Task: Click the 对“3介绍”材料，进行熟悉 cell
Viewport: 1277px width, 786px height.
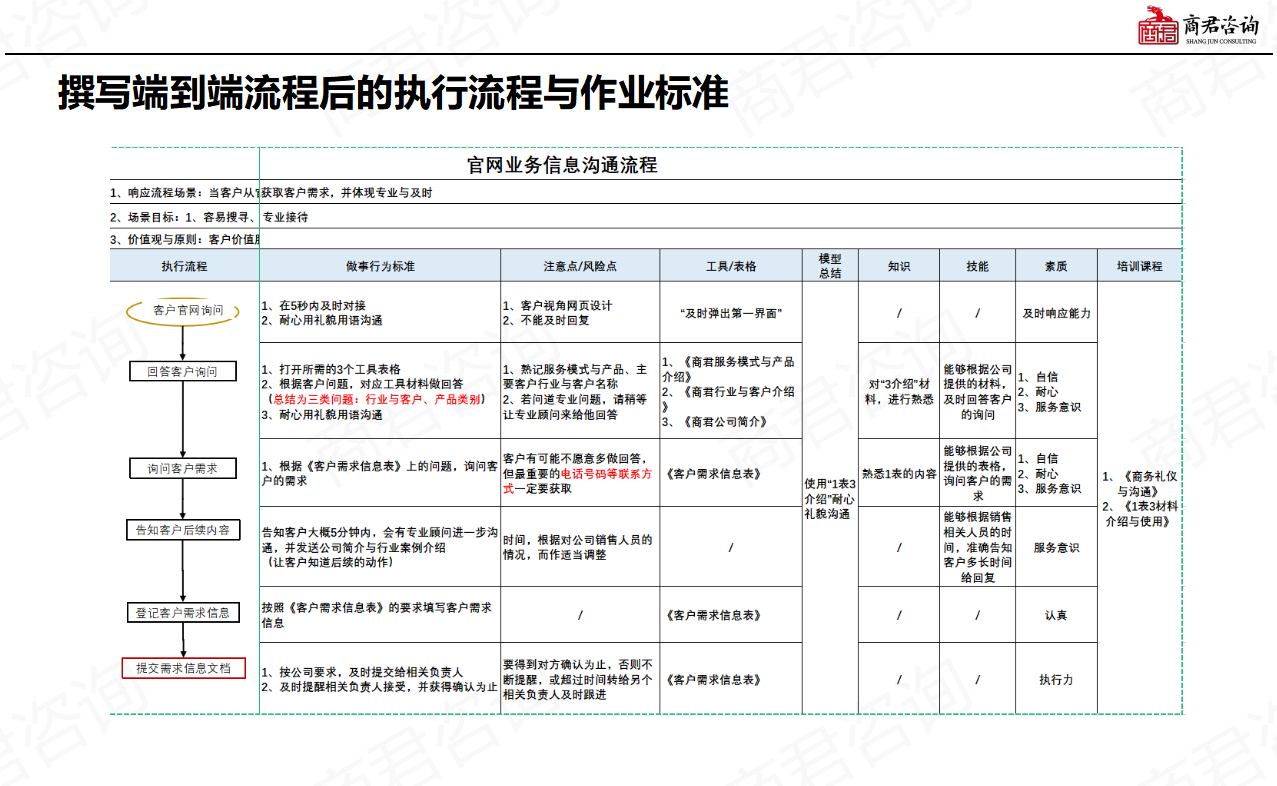Action: (x=899, y=391)
